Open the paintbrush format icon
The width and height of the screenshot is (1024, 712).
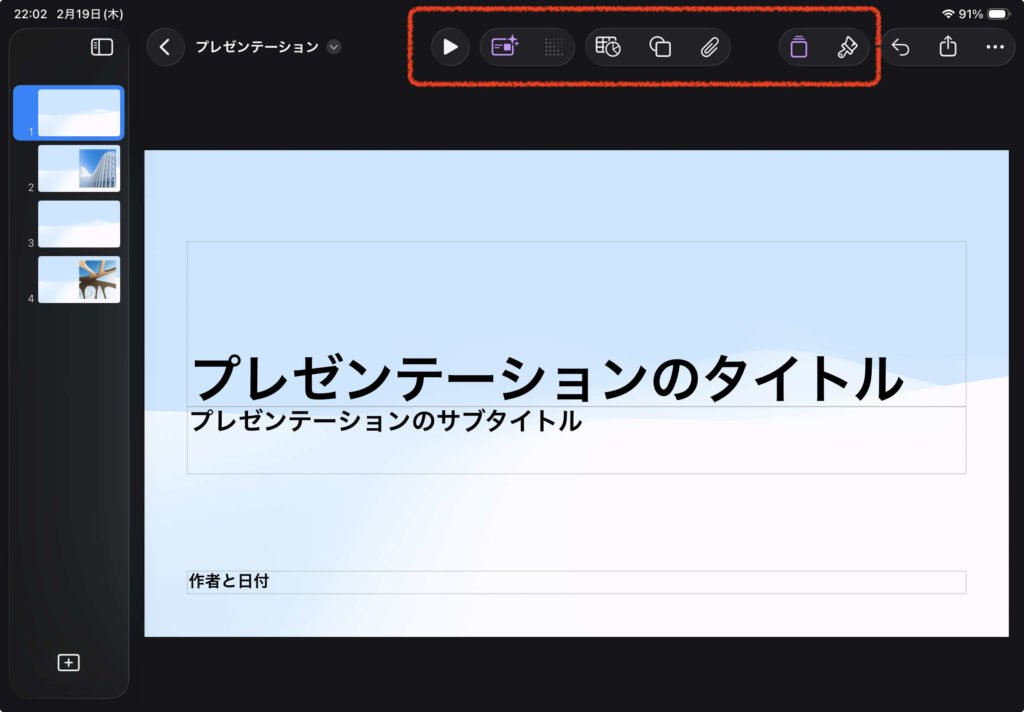tap(847, 47)
